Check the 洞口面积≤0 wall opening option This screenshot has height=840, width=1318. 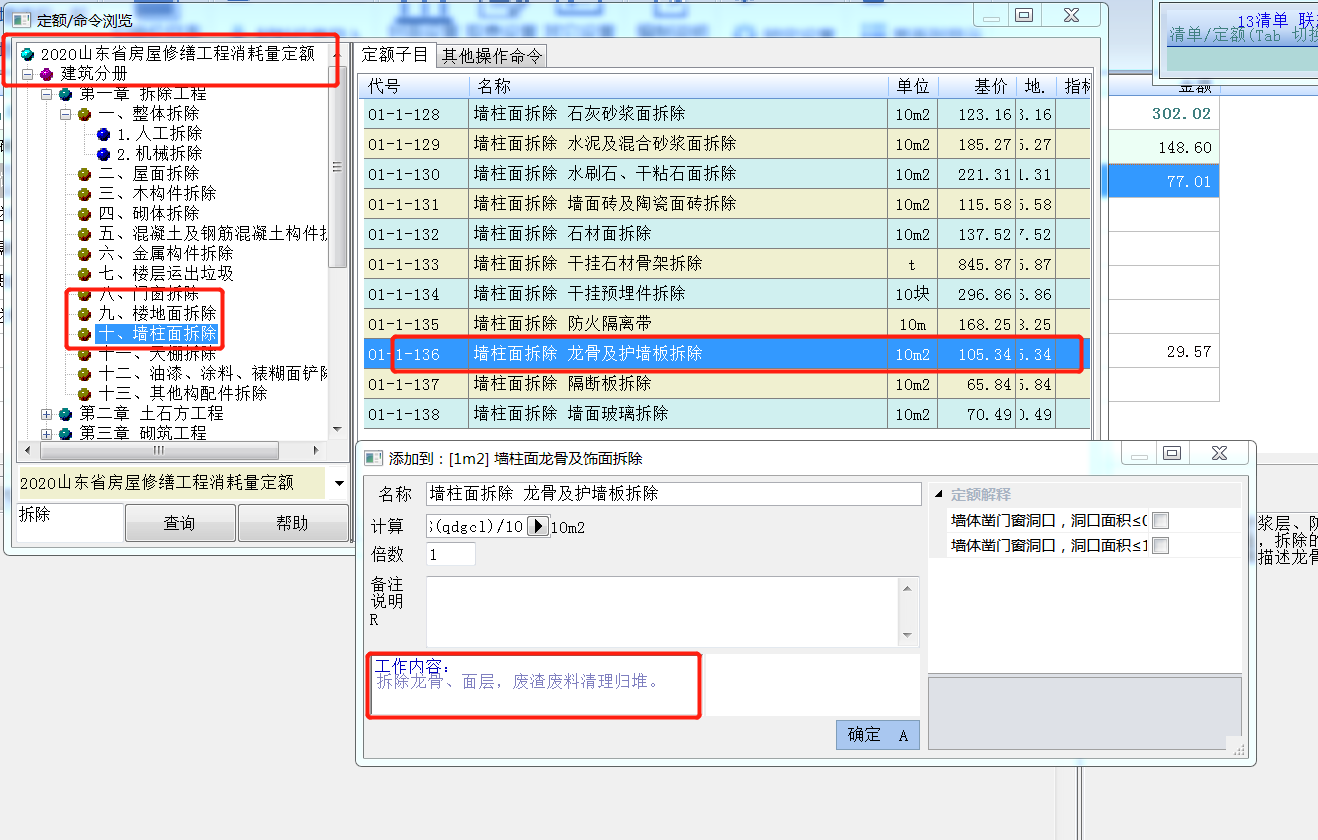point(1160,520)
